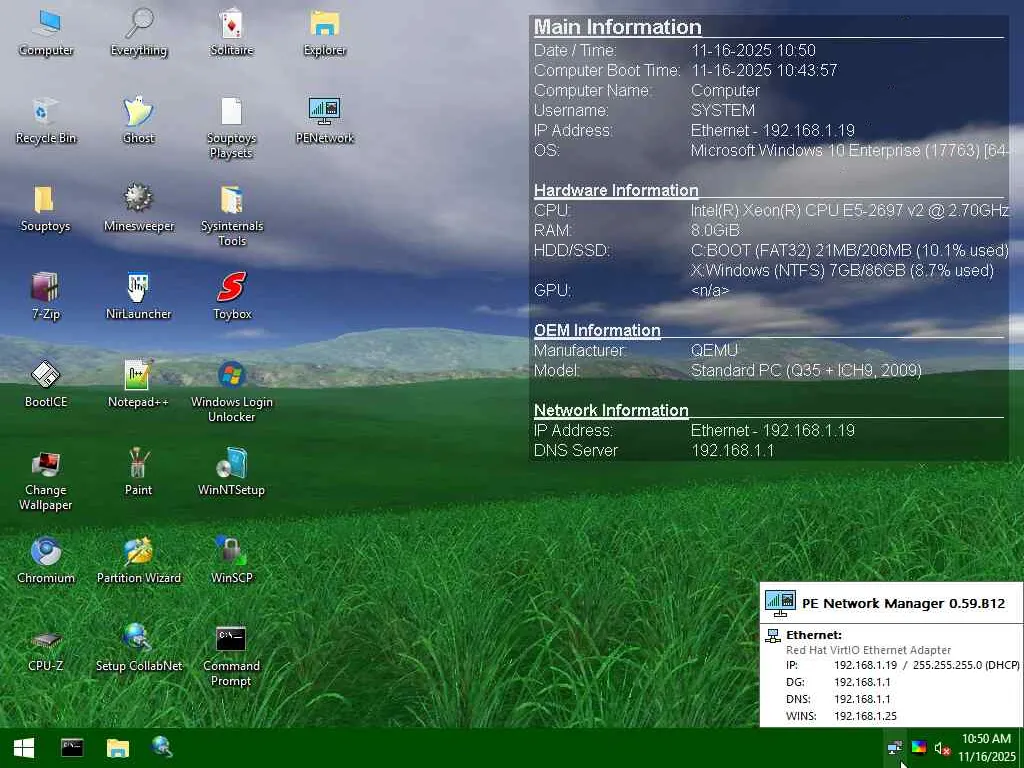Click the Hardware Information heading
This screenshot has height=768, width=1024.
tap(616, 190)
